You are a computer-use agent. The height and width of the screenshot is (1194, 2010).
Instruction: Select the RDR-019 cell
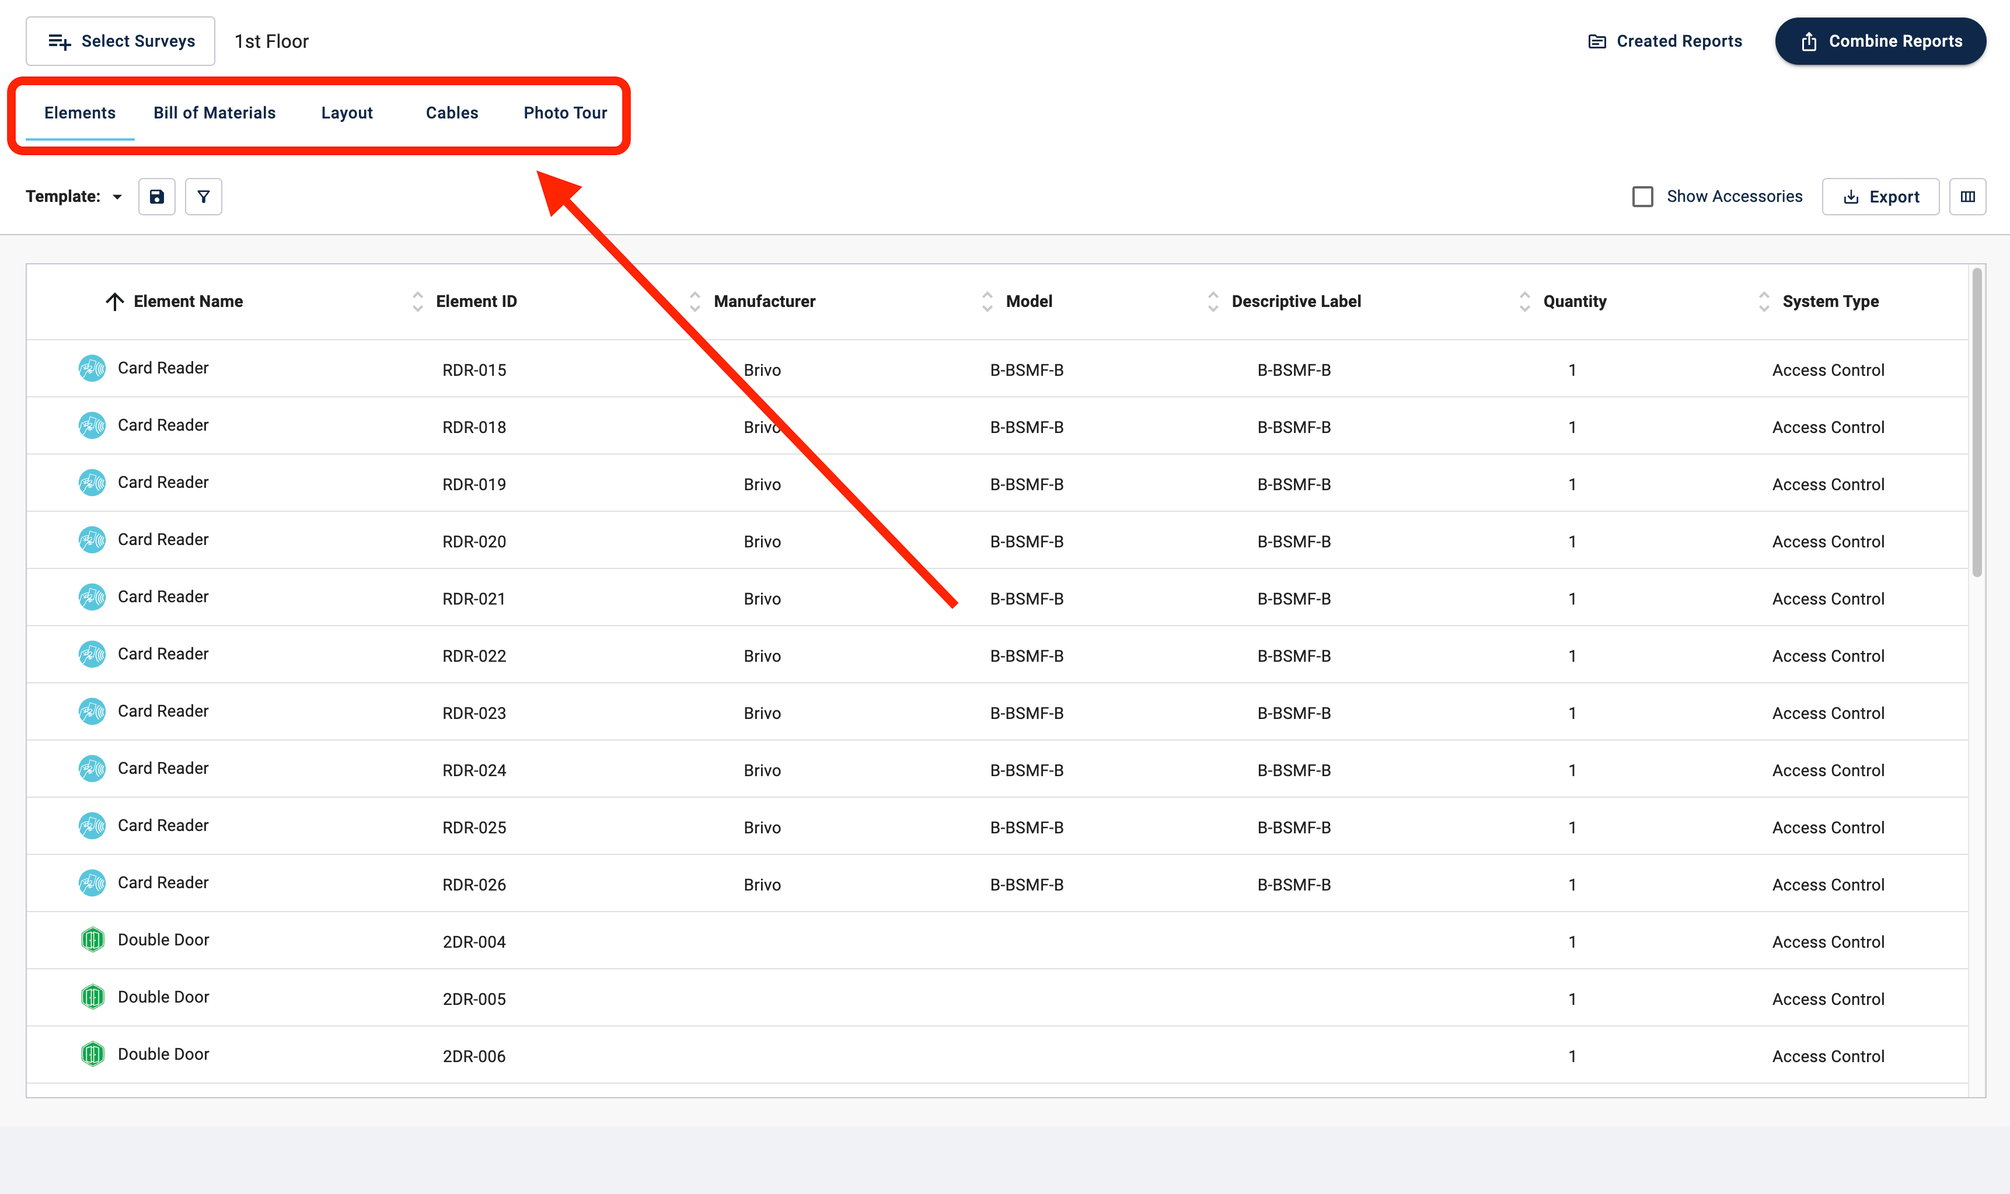coord(474,484)
